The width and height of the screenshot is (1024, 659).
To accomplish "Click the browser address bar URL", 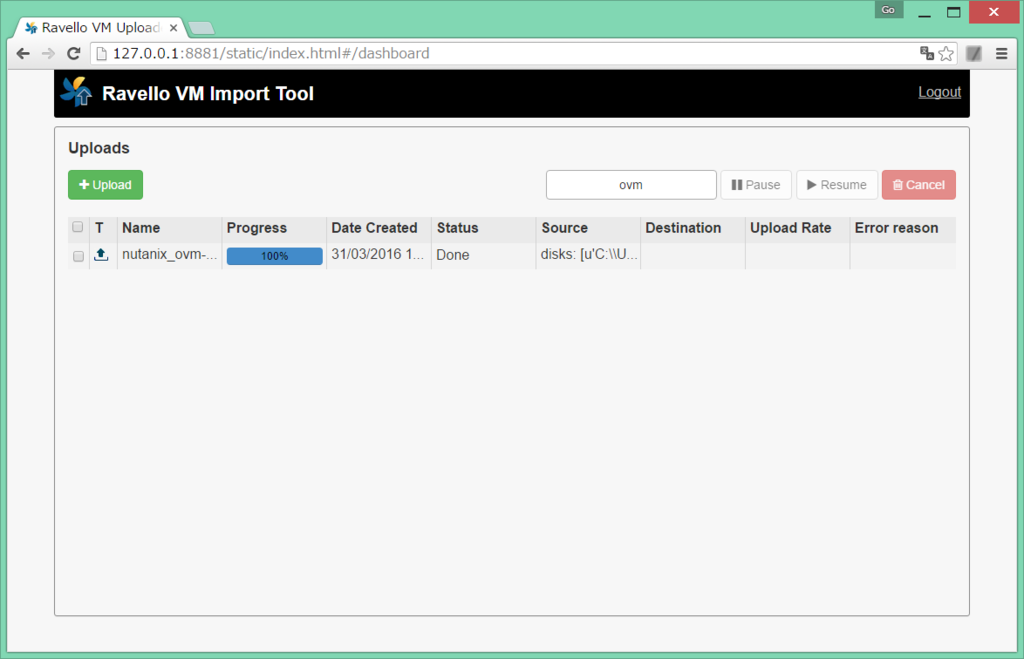I will coord(271,54).
